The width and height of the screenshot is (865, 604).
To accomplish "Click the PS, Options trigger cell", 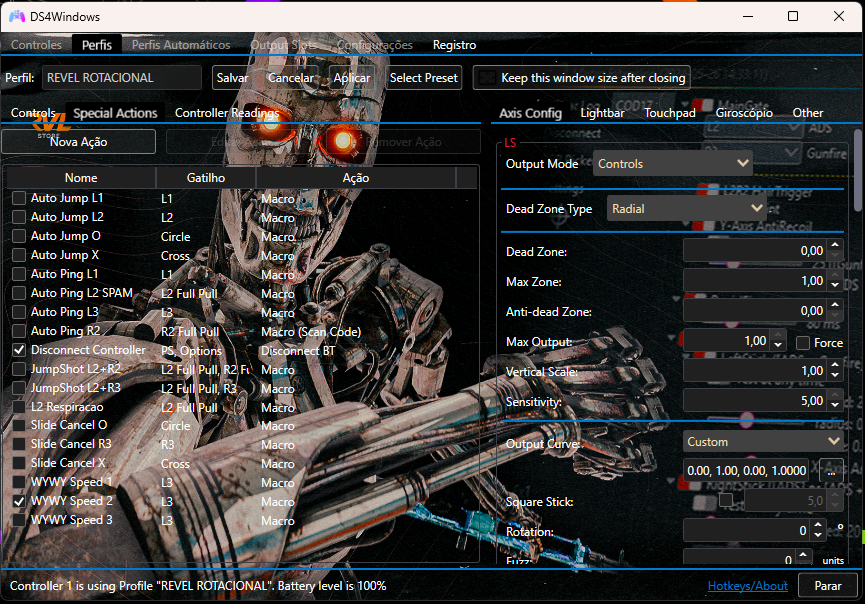I will pos(191,351).
